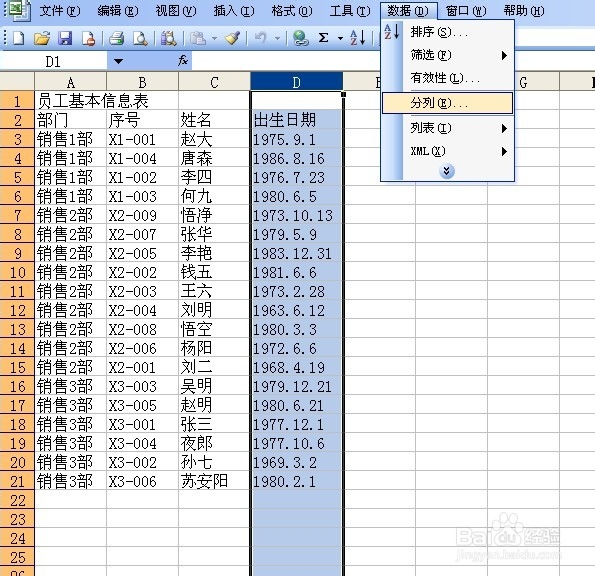The height and width of the screenshot is (576, 595).
Task: Click cell containing 员工基本信息表
Action: point(70,101)
